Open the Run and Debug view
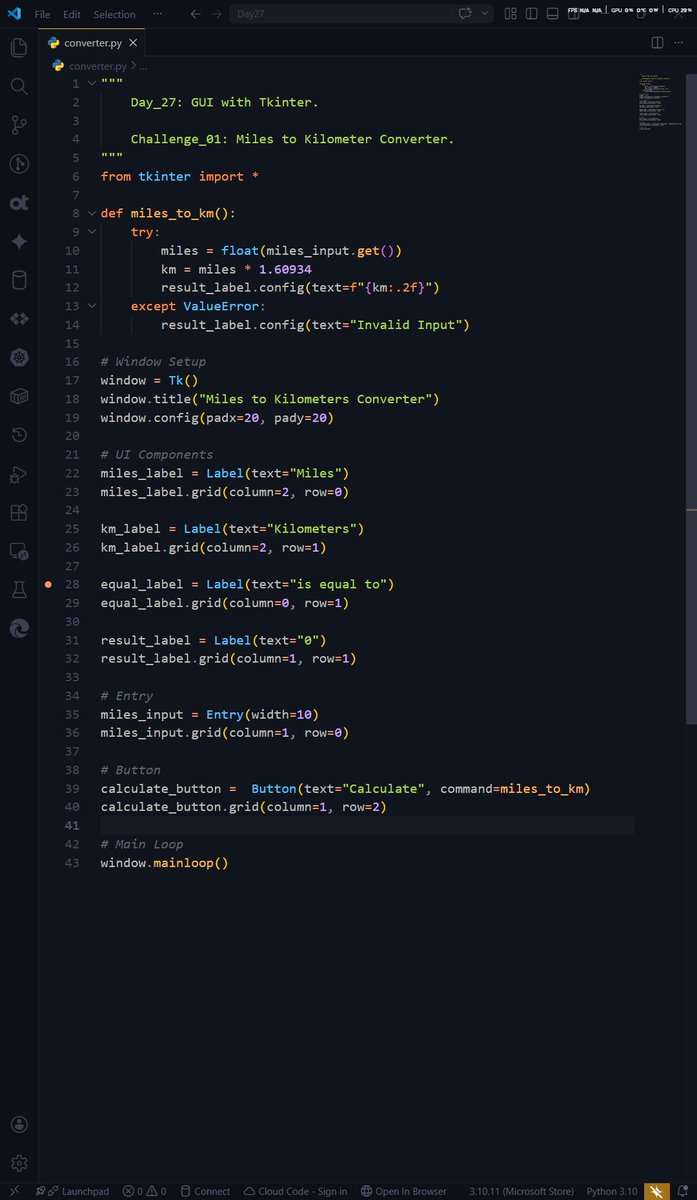697x1200 pixels. tap(18, 474)
